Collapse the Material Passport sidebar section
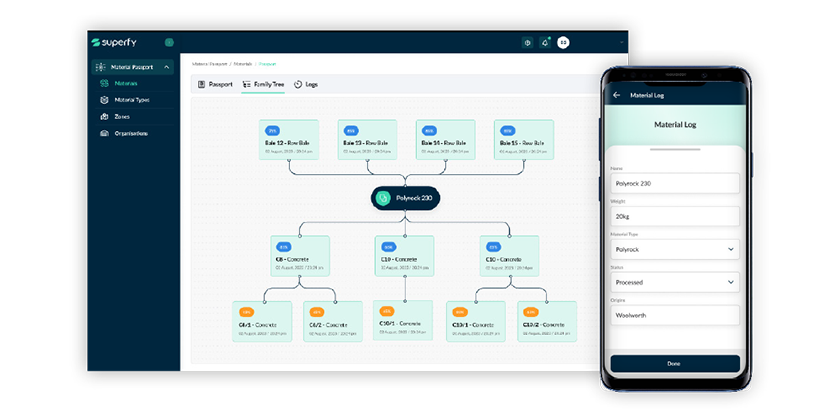The width and height of the screenshot is (840, 420). tap(167, 67)
